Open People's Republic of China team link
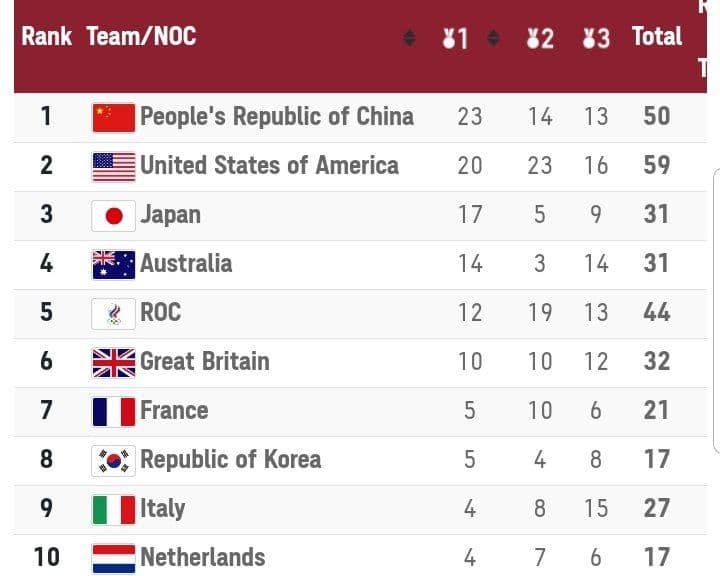The height and width of the screenshot is (576, 720). pyautogui.click(x=277, y=116)
